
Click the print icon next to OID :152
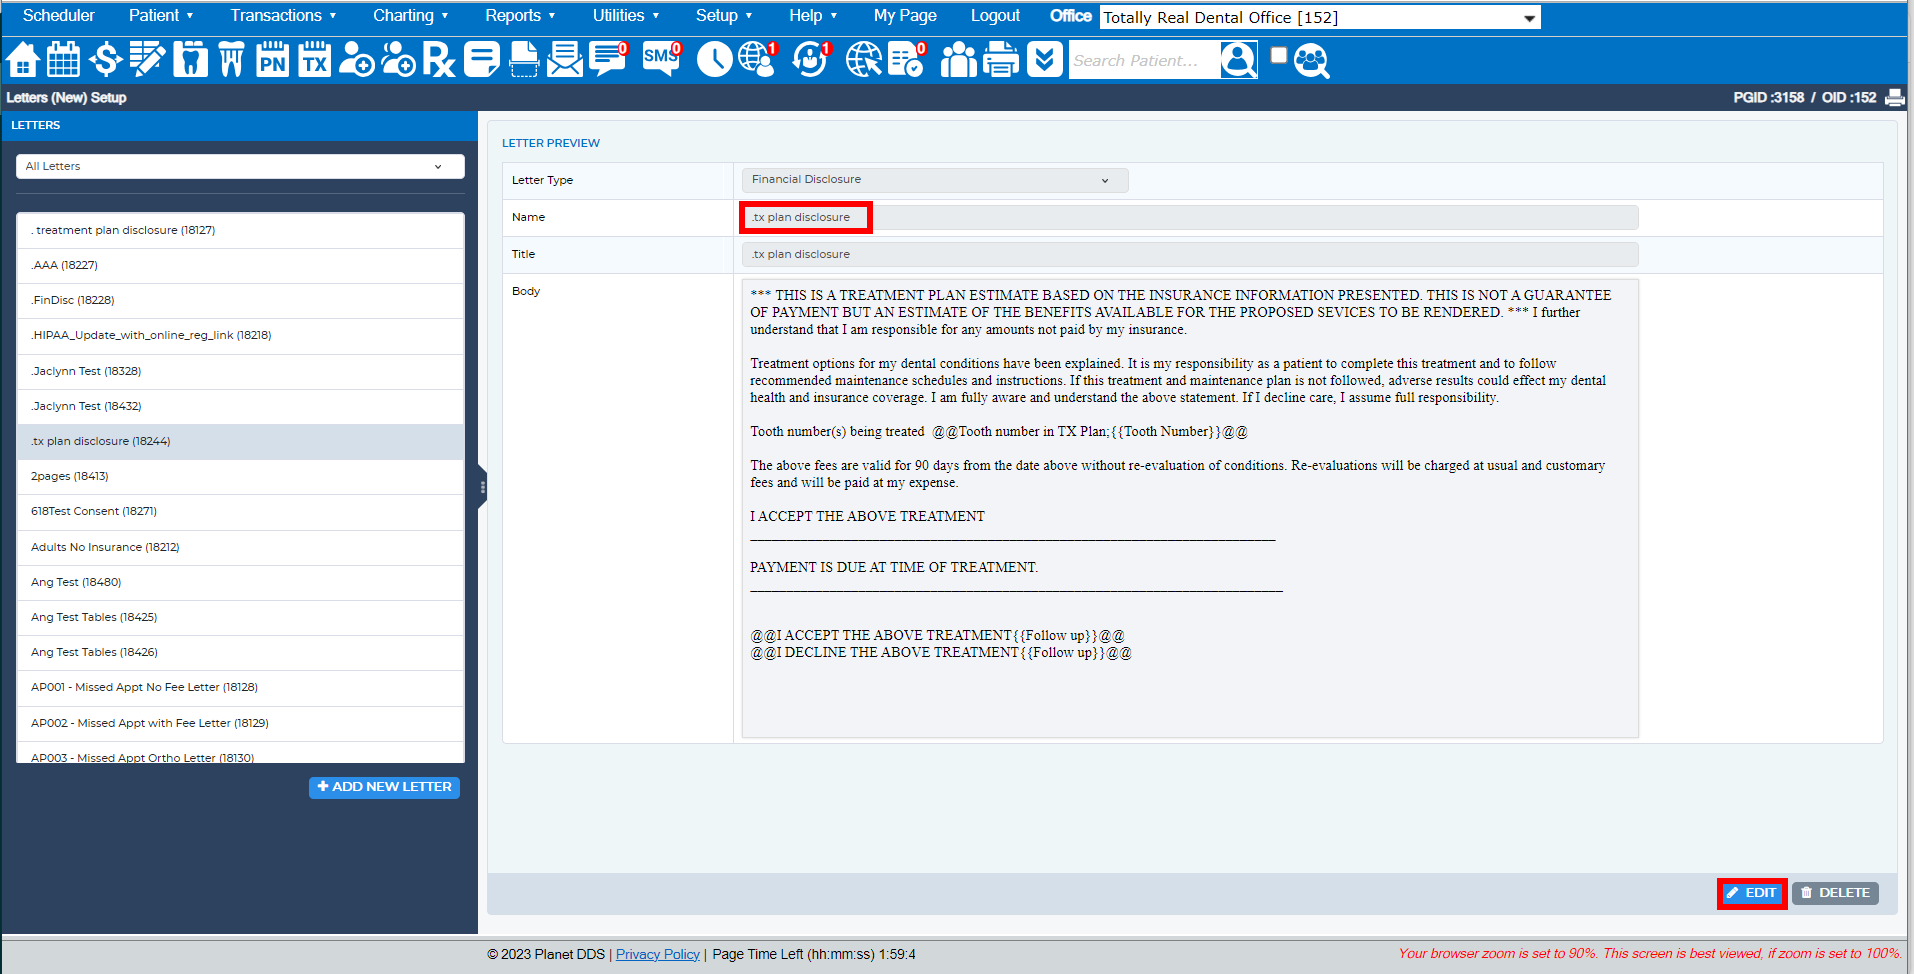click(x=1895, y=97)
